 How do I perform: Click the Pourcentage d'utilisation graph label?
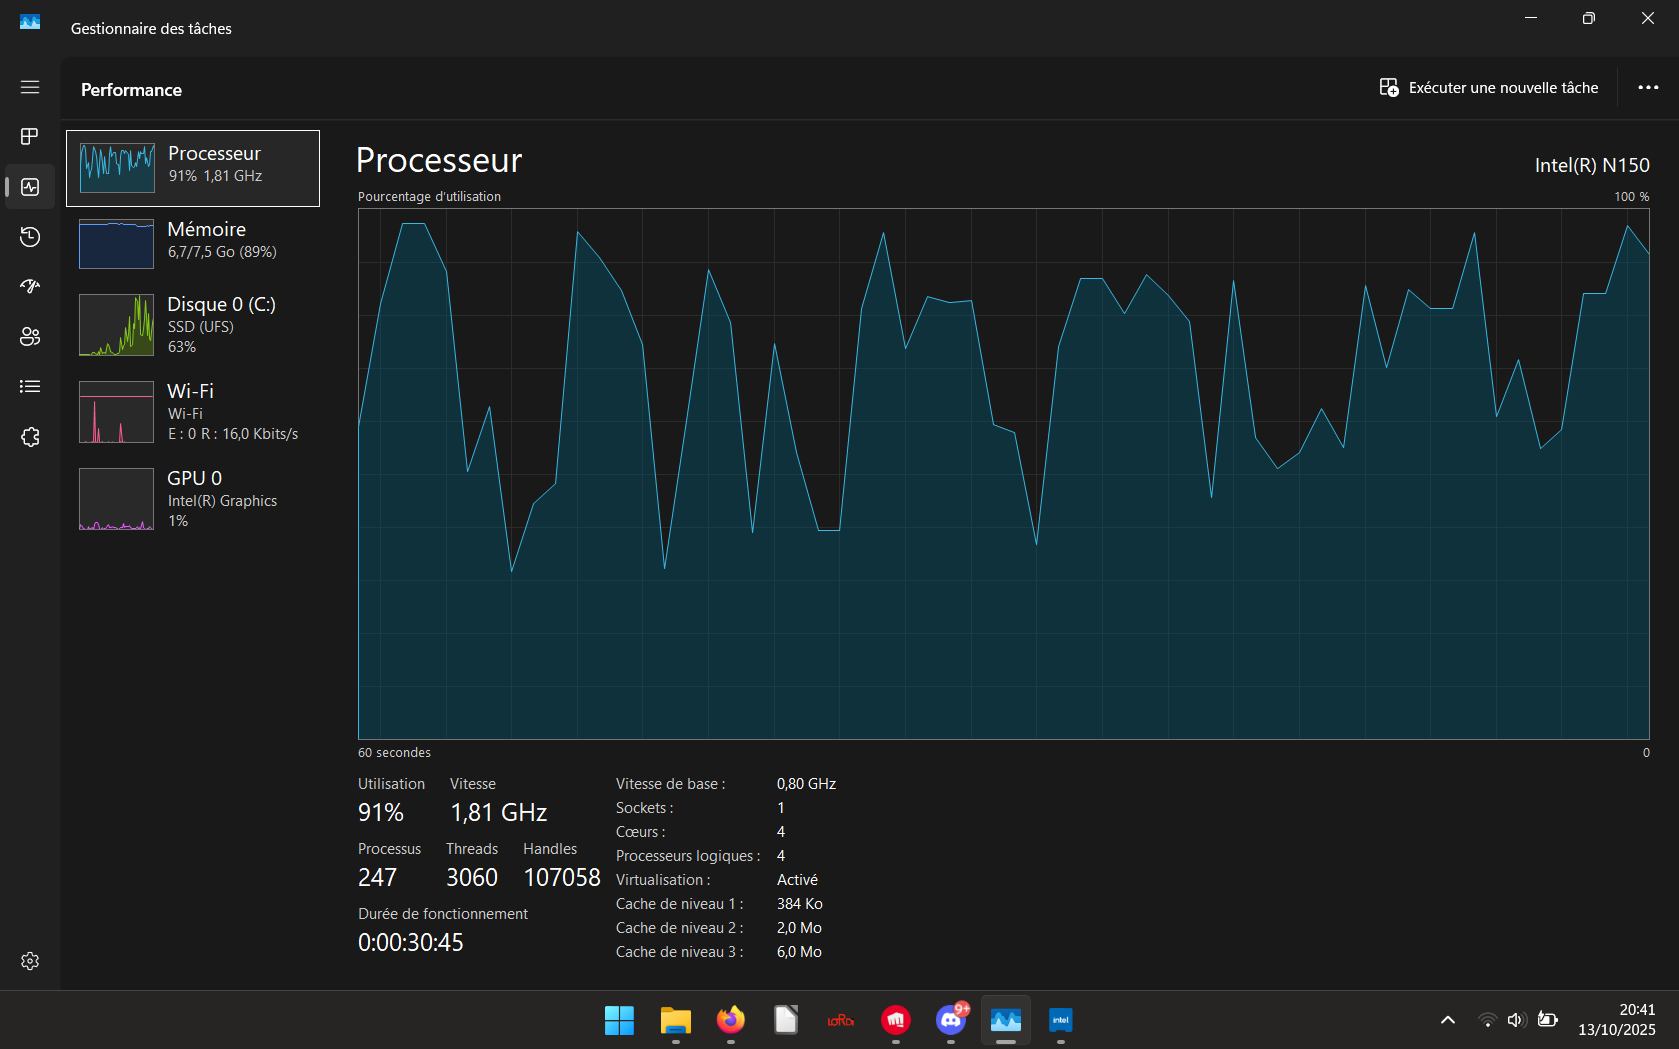coord(430,197)
